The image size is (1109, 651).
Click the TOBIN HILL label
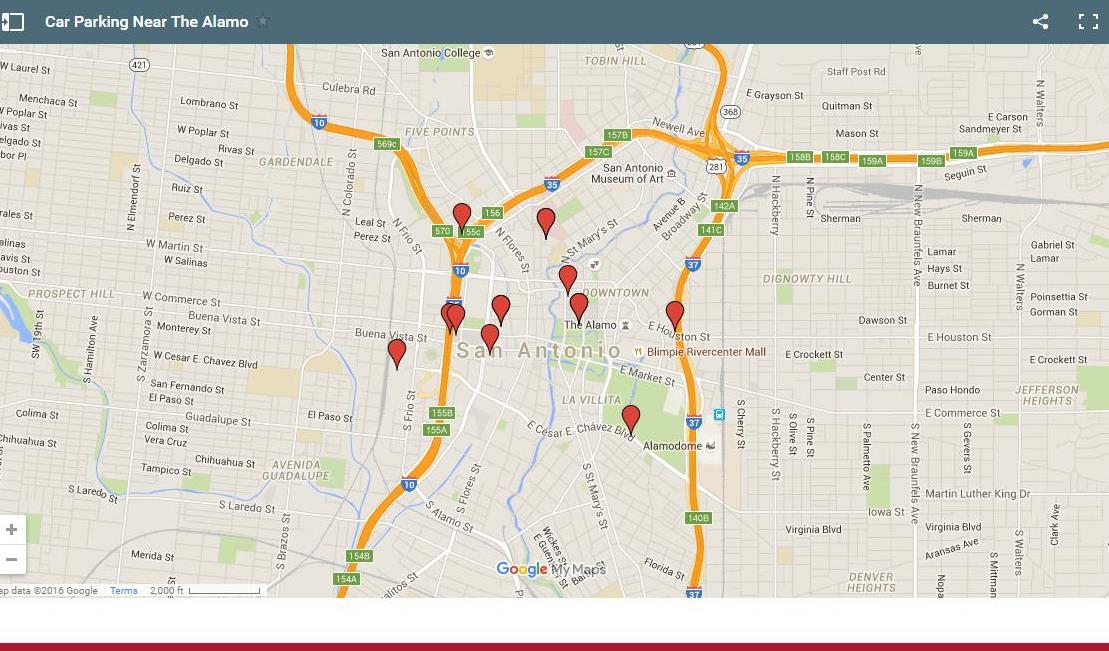615,61
